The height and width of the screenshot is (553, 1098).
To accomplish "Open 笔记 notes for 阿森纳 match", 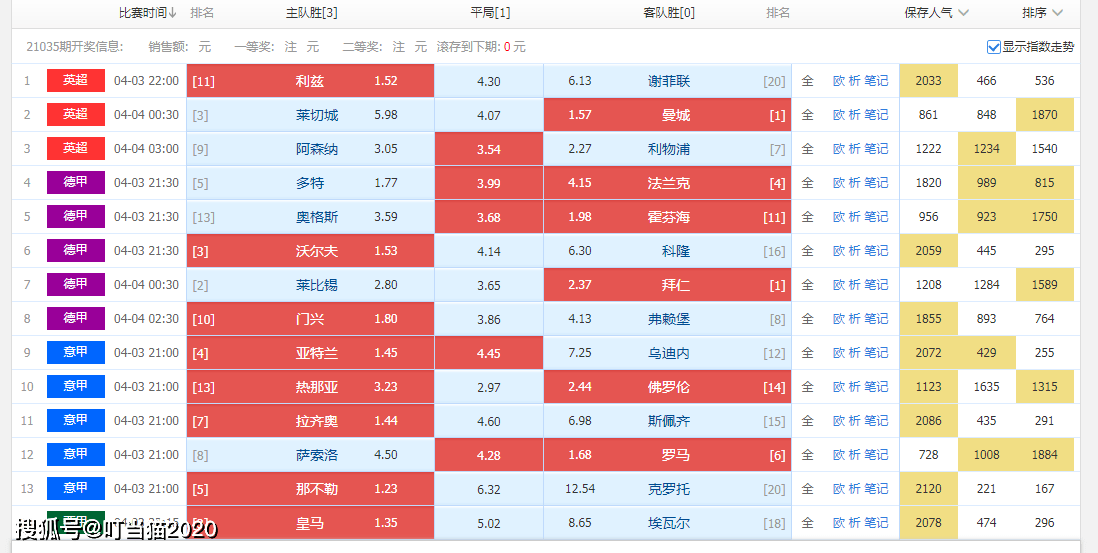I will 876,148.
